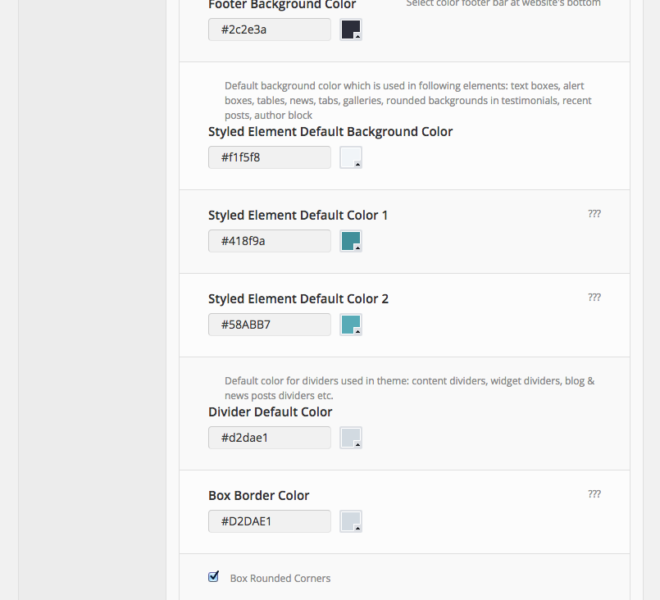Click the Box Border Color heading

click(x=259, y=495)
